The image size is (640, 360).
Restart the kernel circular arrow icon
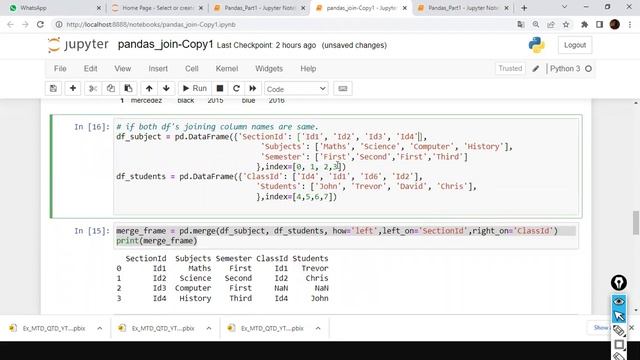tap(236, 89)
